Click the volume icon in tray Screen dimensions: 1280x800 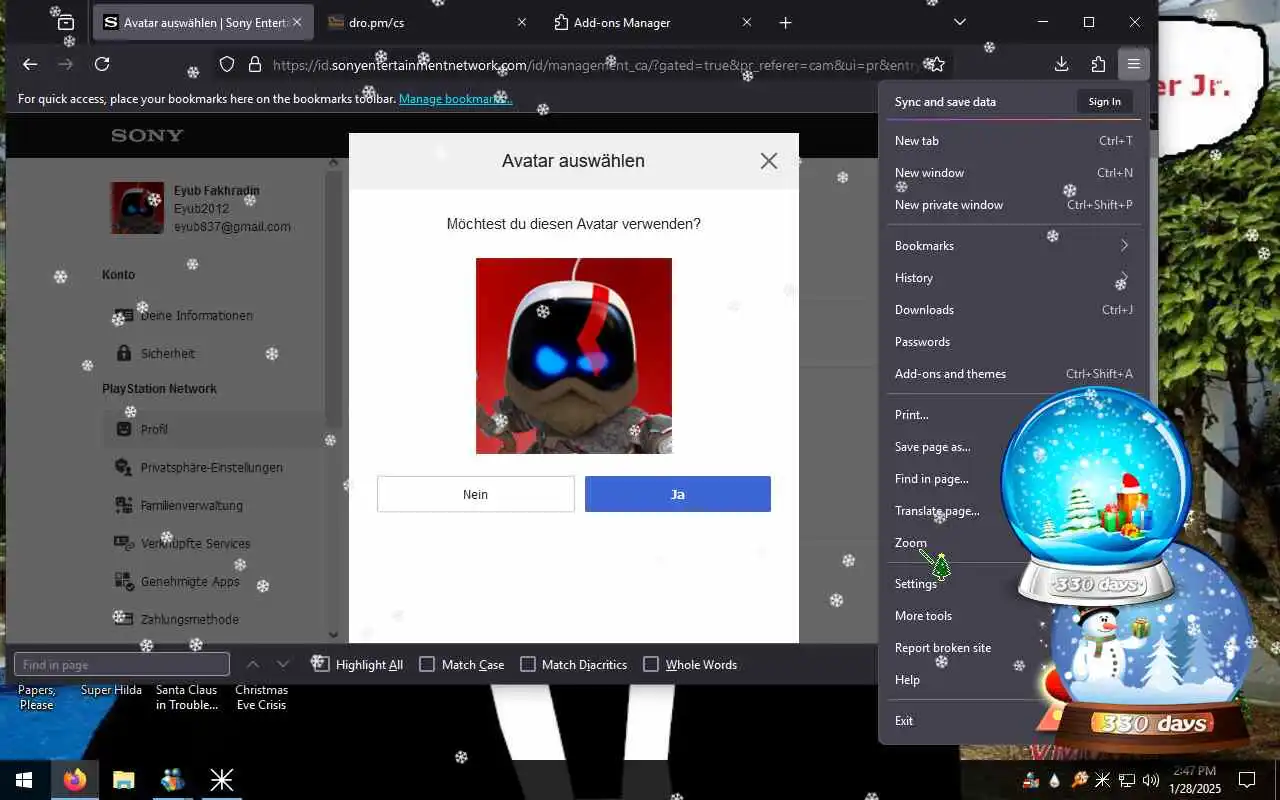(x=1150, y=780)
